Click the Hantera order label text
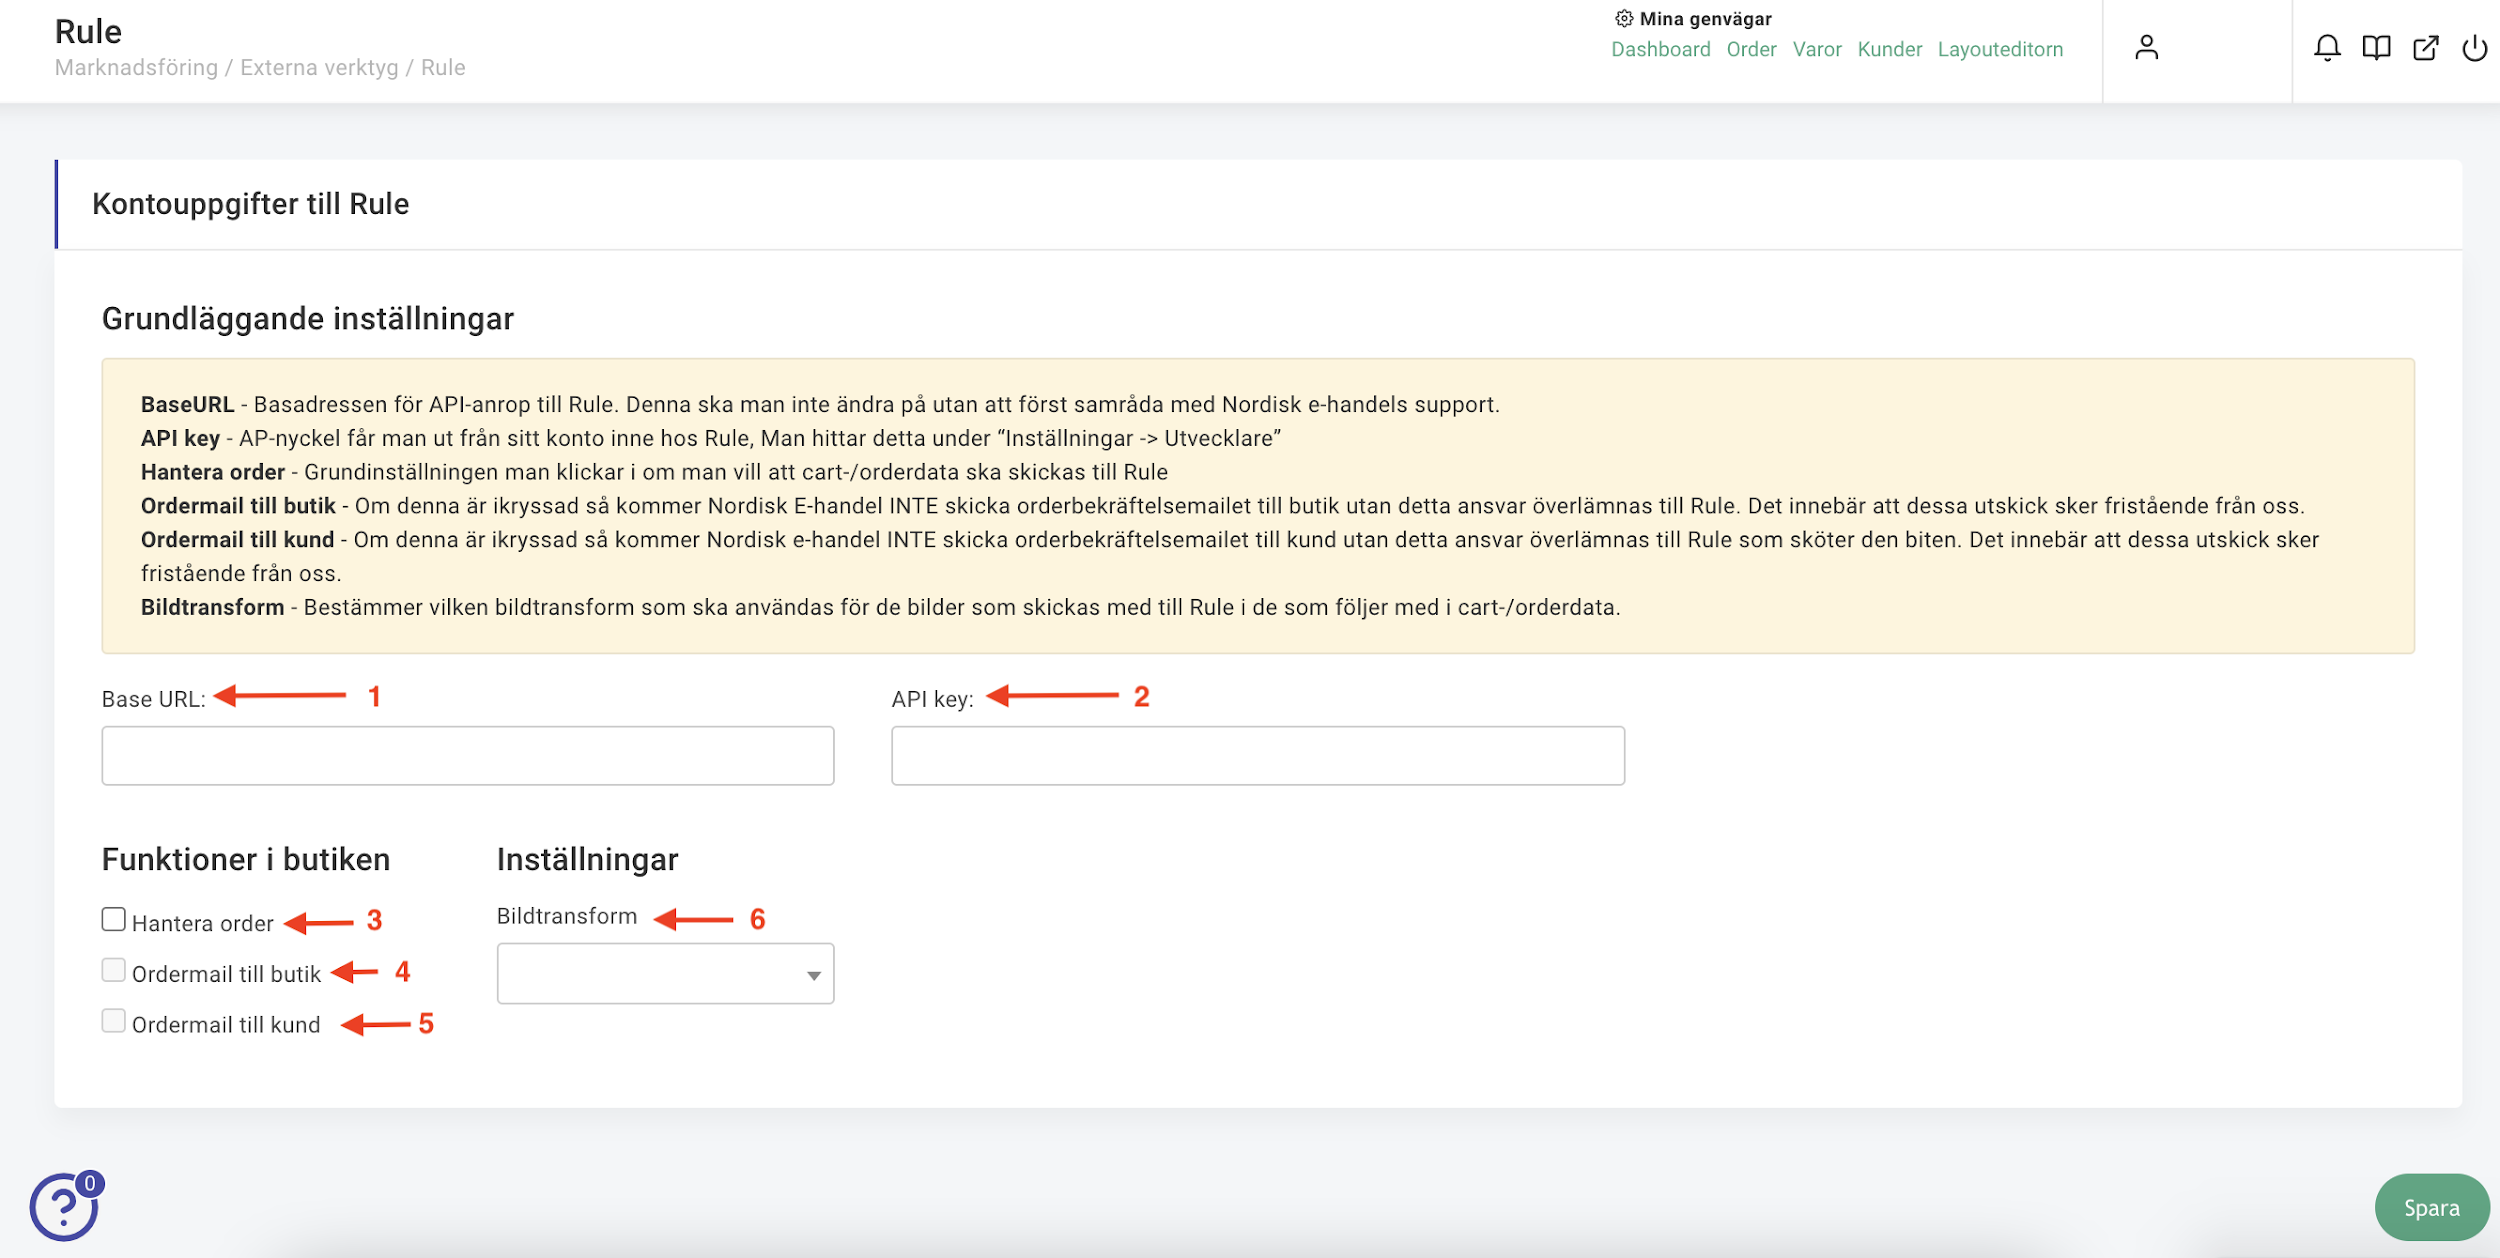2500x1258 pixels. coord(203,923)
